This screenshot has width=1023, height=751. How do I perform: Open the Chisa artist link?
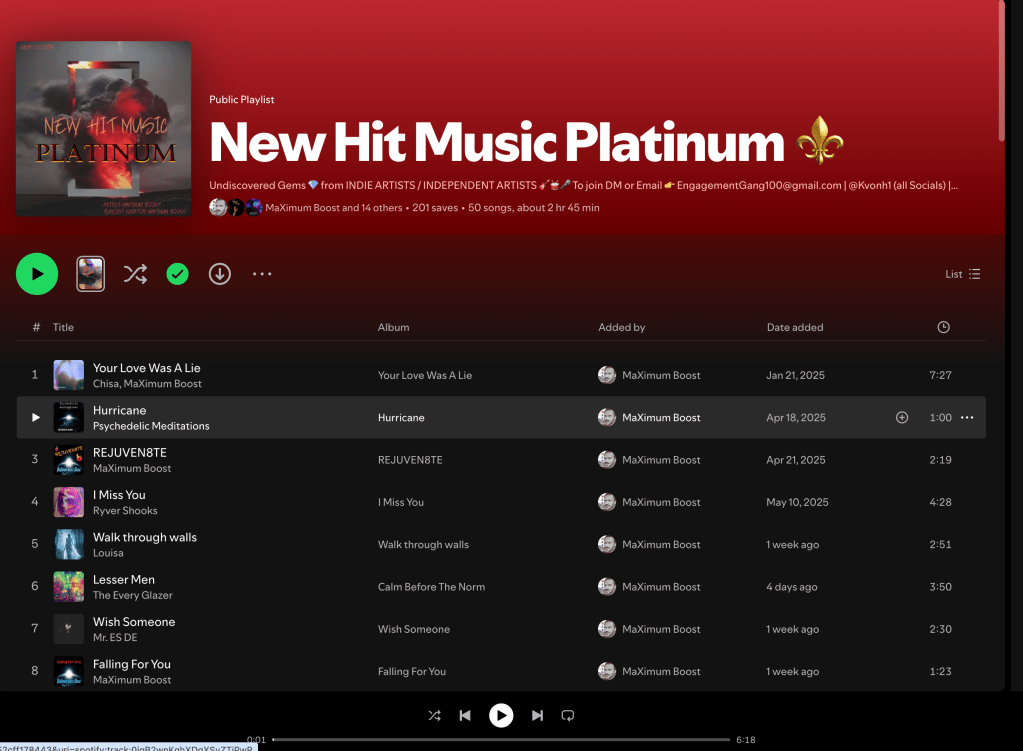tap(105, 384)
